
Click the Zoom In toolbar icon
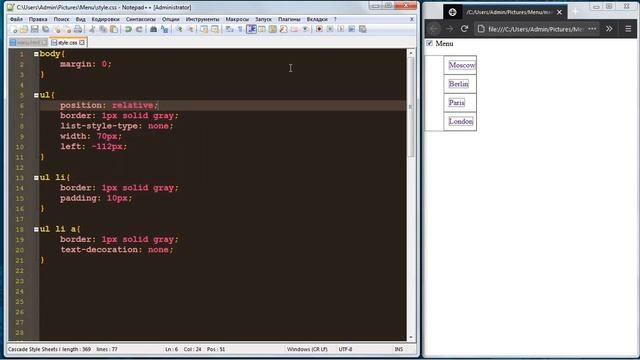pyautogui.click(x=179, y=29)
